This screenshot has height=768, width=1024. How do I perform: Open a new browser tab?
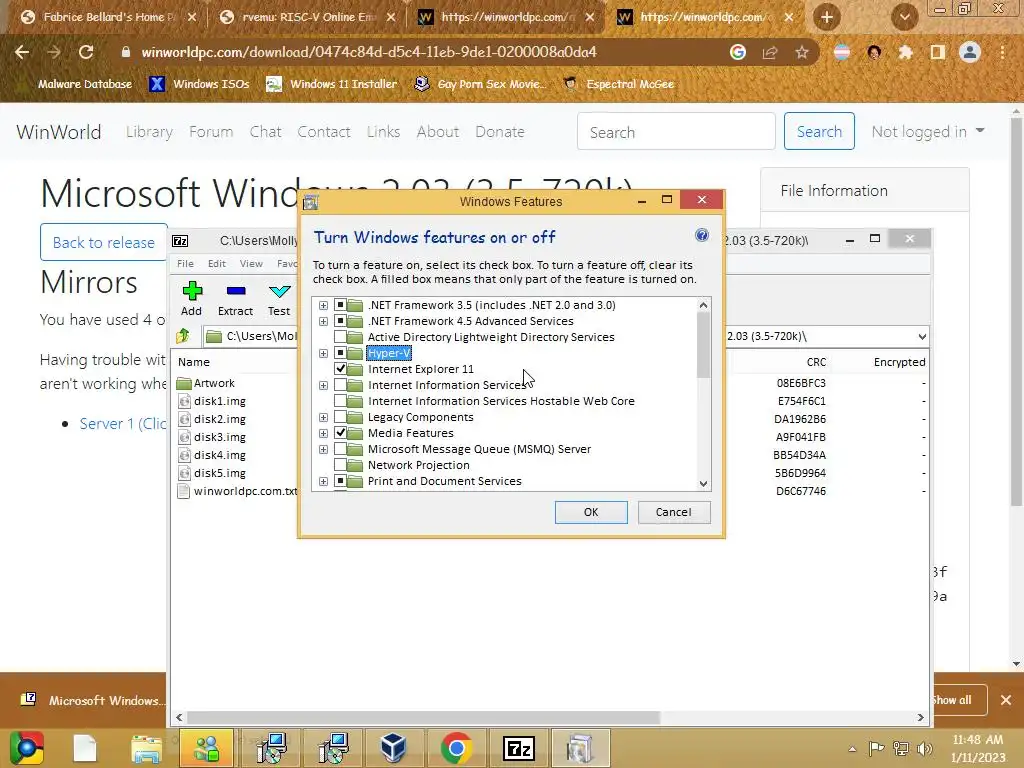click(x=827, y=17)
